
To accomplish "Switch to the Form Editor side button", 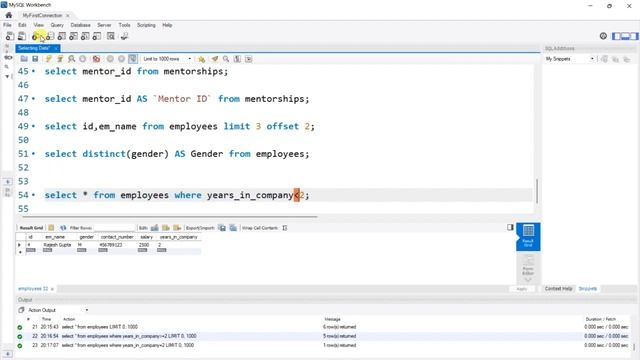I will 528,264.
